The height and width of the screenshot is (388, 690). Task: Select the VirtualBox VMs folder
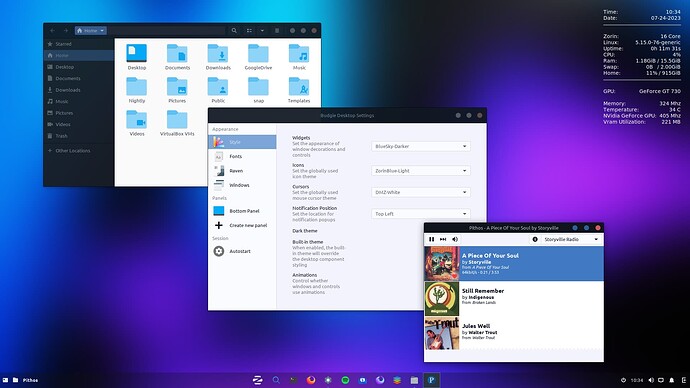pyautogui.click(x=177, y=123)
